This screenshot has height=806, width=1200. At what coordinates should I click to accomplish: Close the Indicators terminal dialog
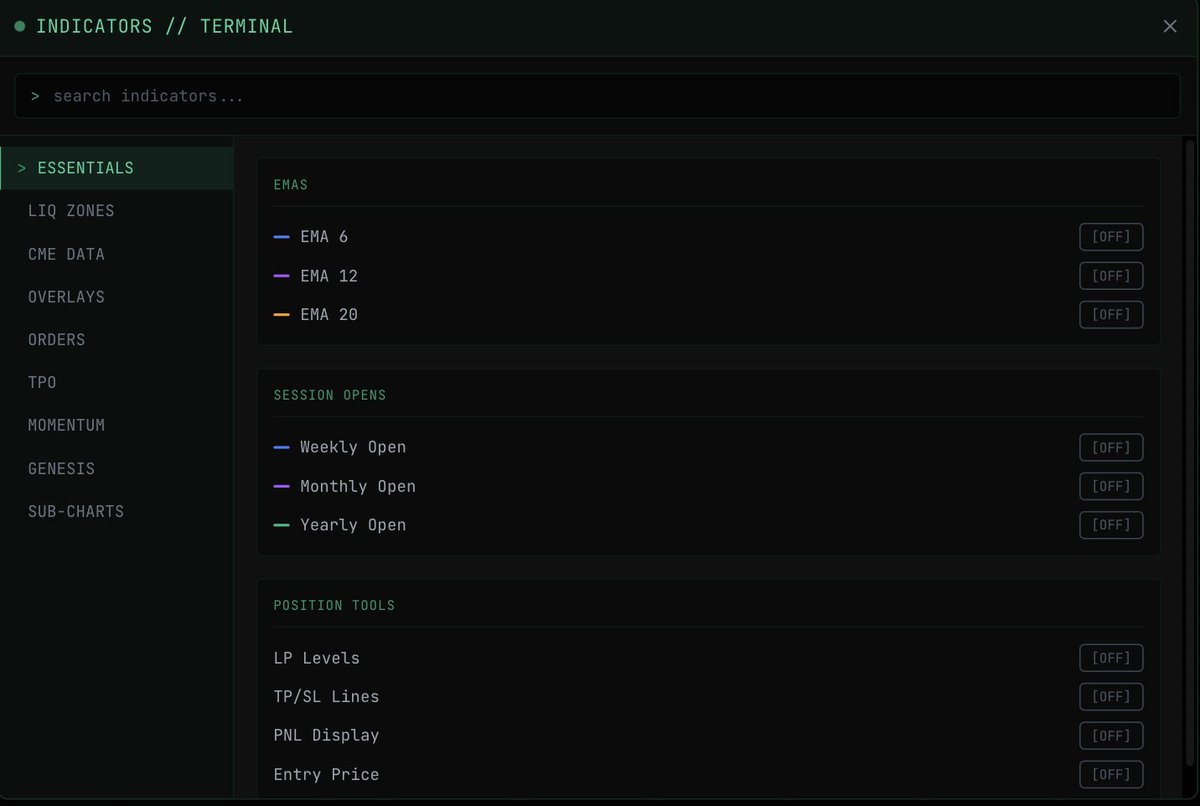pyautogui.click(x=1170, y=26)
